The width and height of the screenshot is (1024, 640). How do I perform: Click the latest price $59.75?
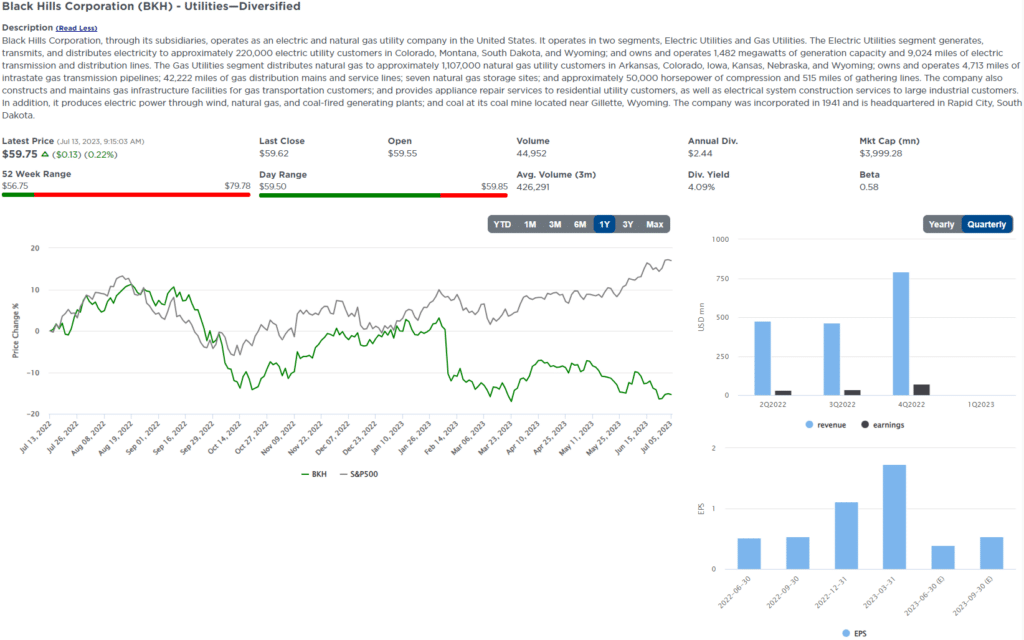20,154
